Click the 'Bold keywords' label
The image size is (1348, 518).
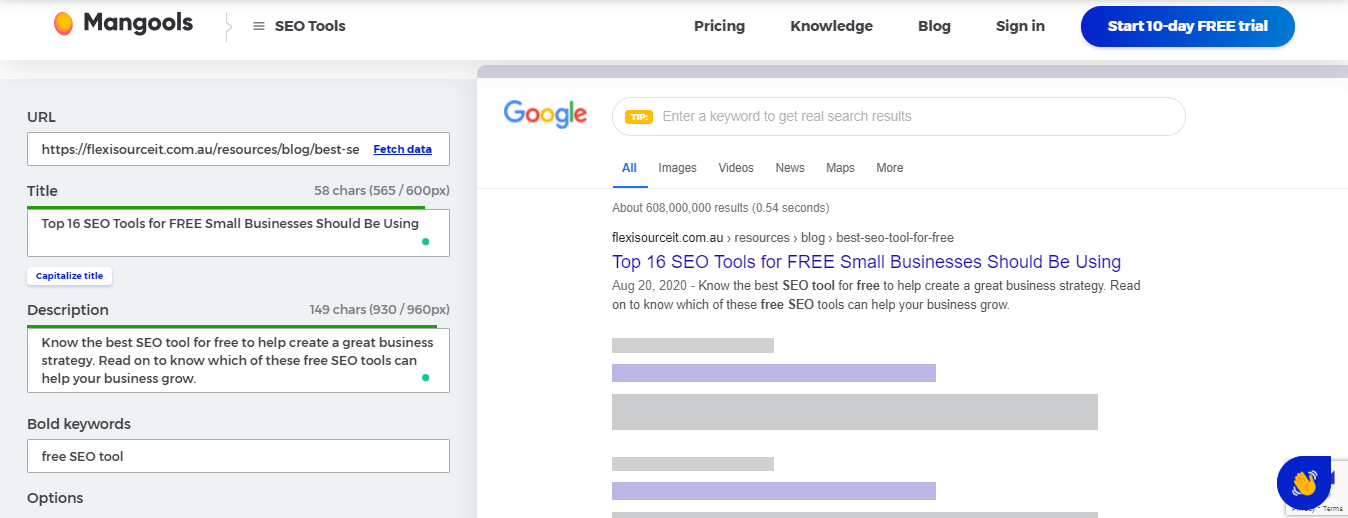(x=79, y=424)
